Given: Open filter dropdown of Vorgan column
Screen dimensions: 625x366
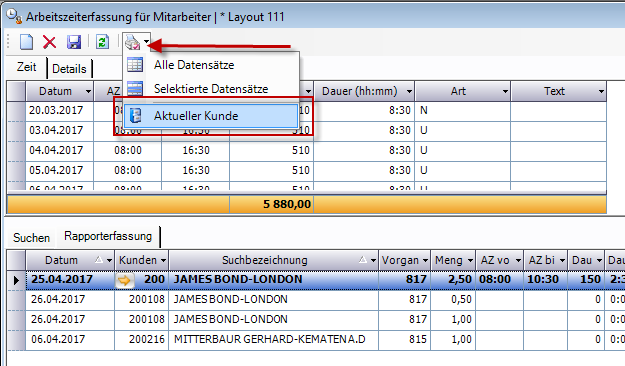Looking at the screenshot, I should tap(425, 261).
